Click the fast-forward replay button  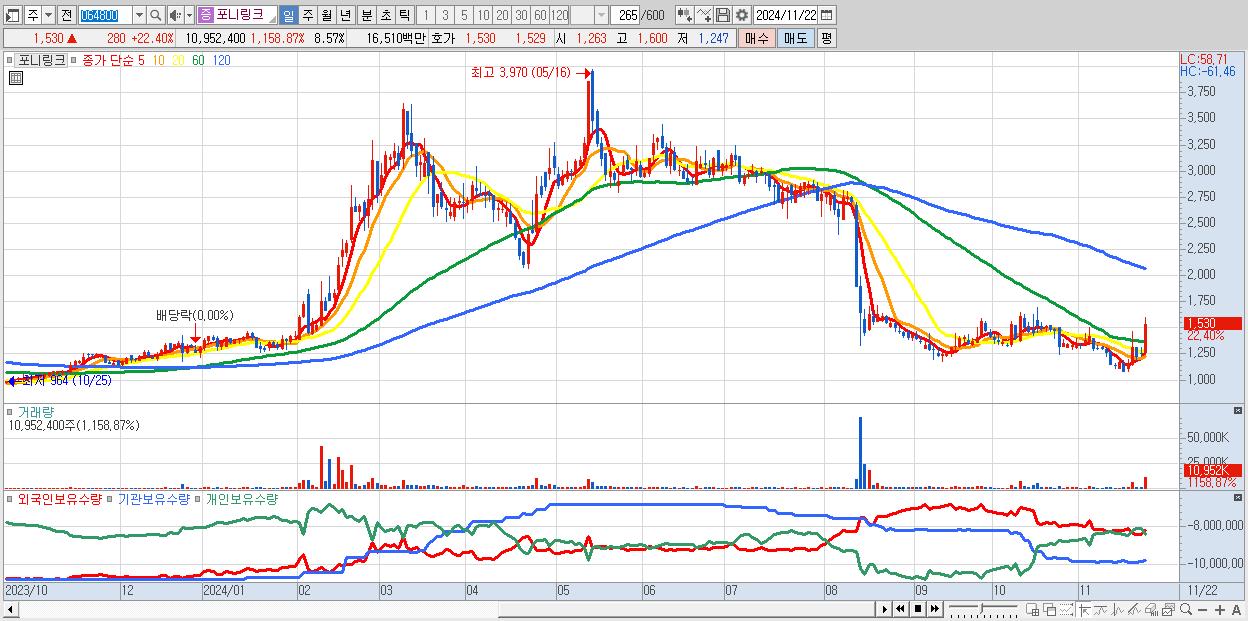pos(934,609)
